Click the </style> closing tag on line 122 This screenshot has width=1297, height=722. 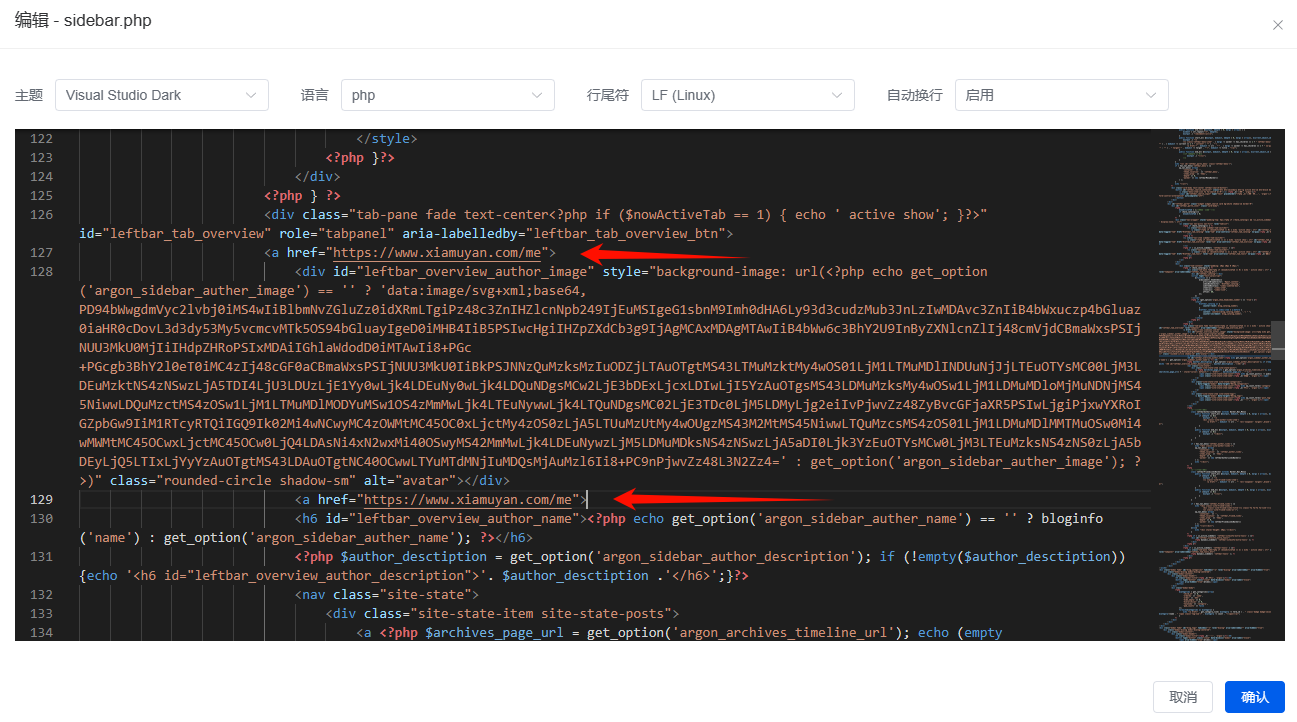click(387, 139)
